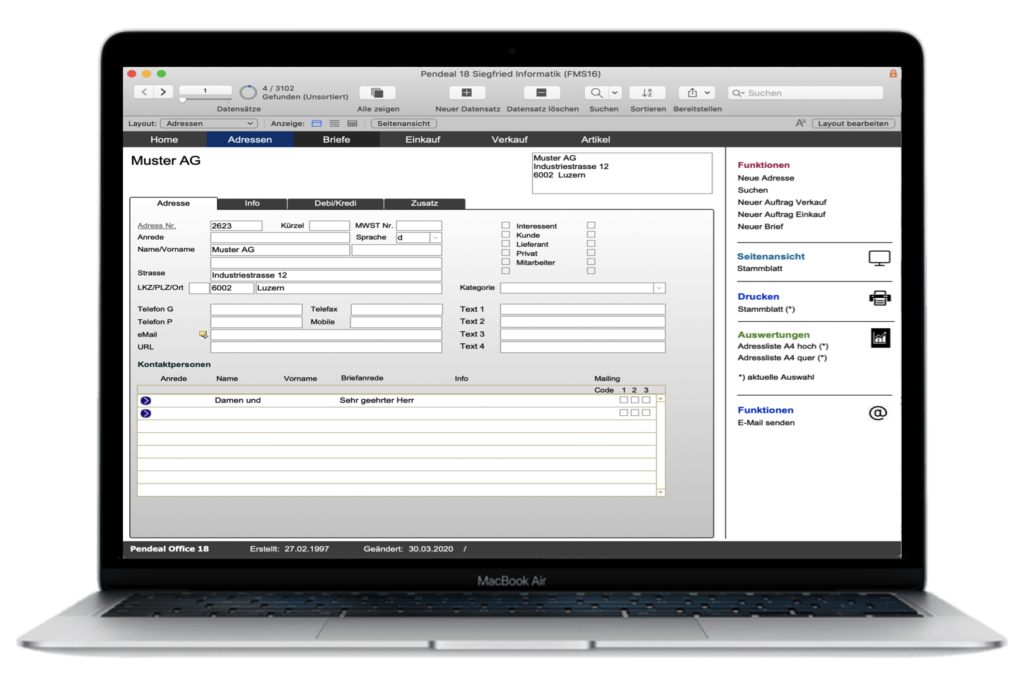
Task: Click Neuer Auftrag Verkauf link
Action: click(782, 202)
